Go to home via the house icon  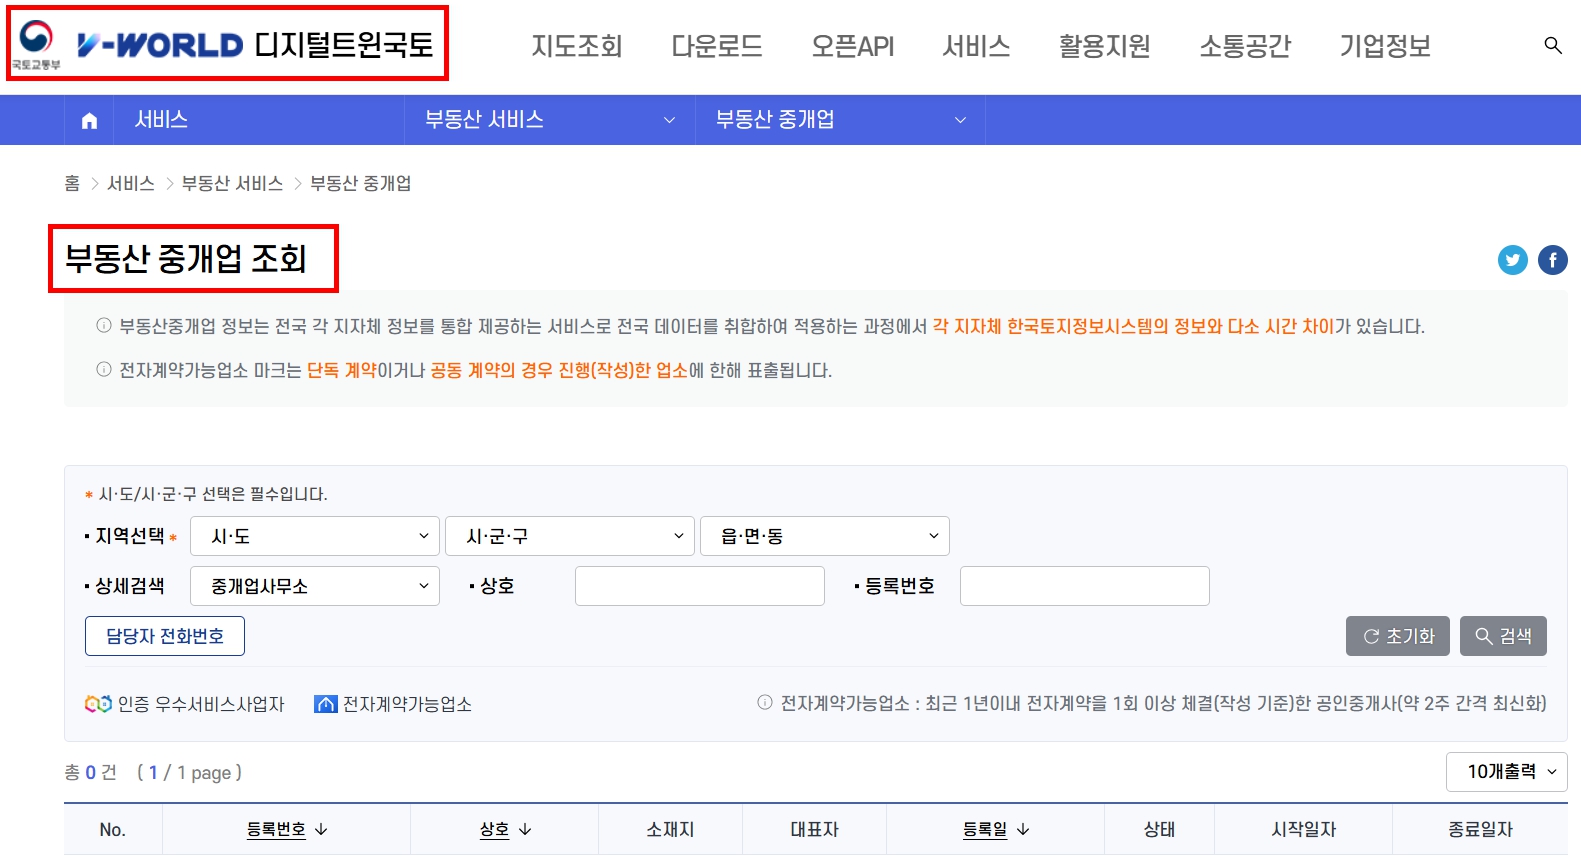(x=89, y=121)
